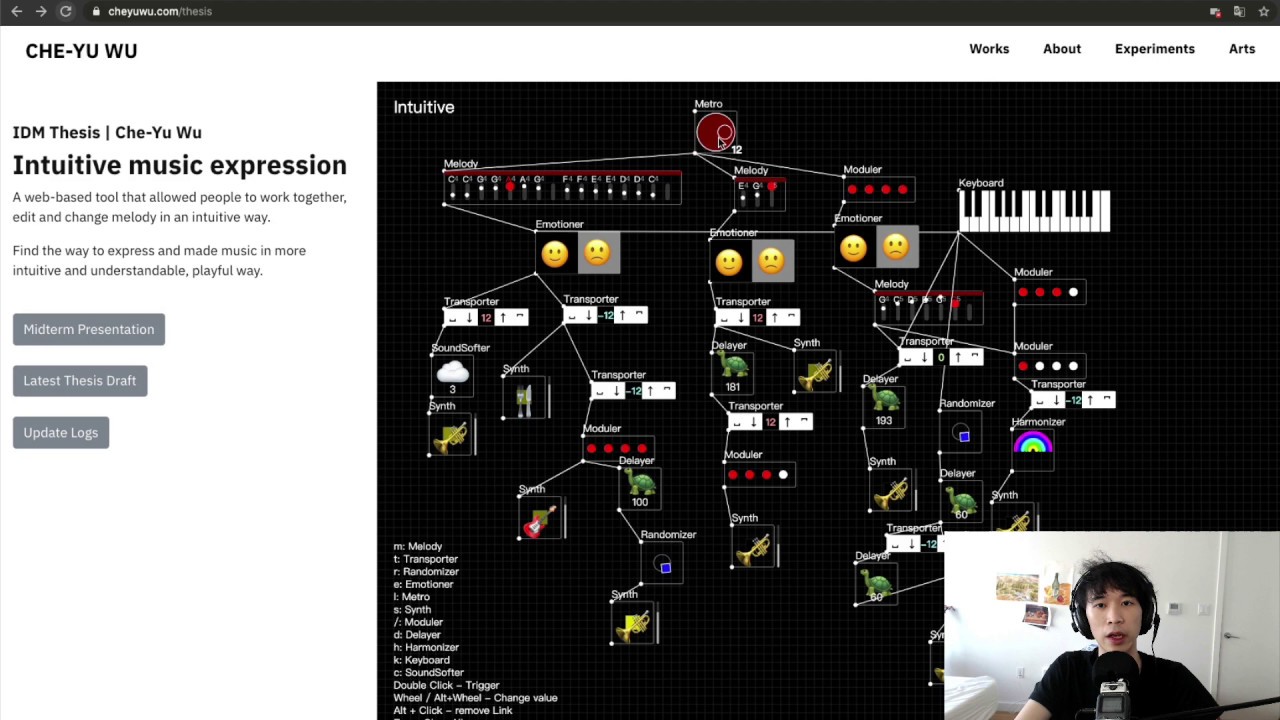Screen dimensions: 1280x720
Task: Click the volume bar beside fork-and-knife Synth
Action: pyautogui.click(x=547, y=399)
